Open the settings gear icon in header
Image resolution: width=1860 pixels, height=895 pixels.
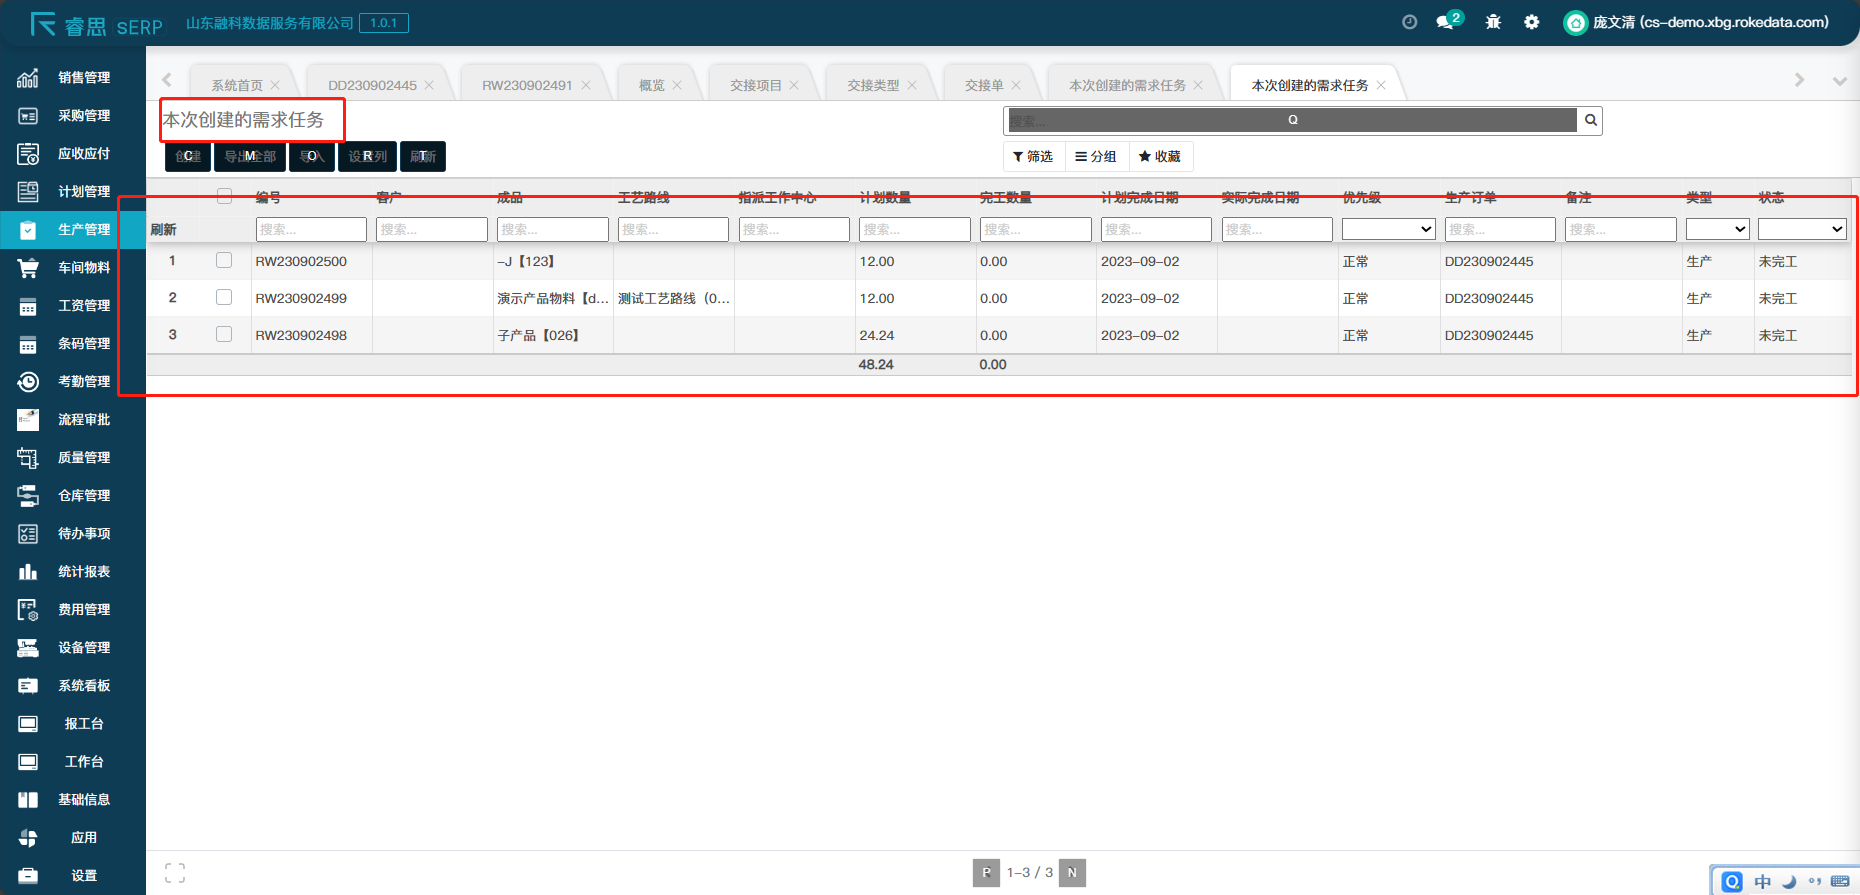pyautogui.click(x=1531, y=22)
